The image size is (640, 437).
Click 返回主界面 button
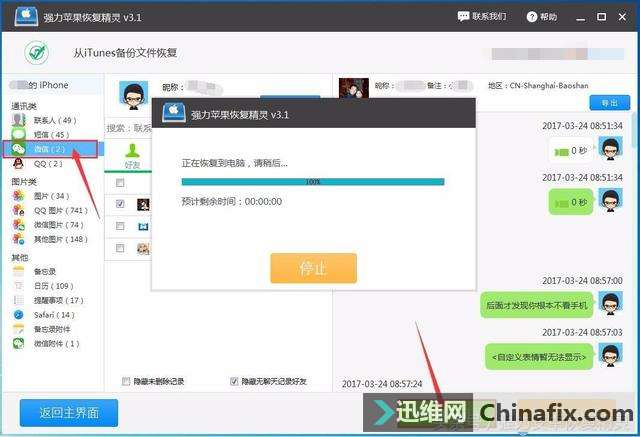click(69, 412)
